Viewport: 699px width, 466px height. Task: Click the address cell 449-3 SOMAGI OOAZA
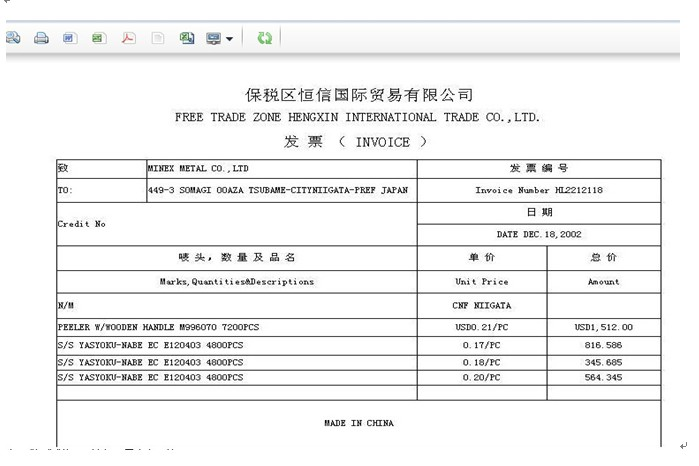282,190
